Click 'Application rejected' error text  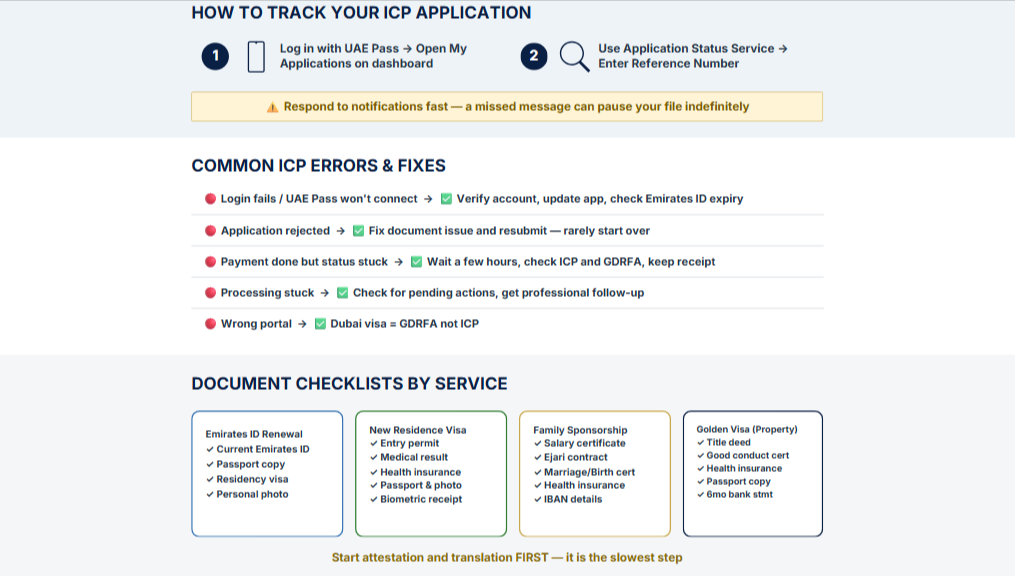pyautogui.click(x=275, y=230)
